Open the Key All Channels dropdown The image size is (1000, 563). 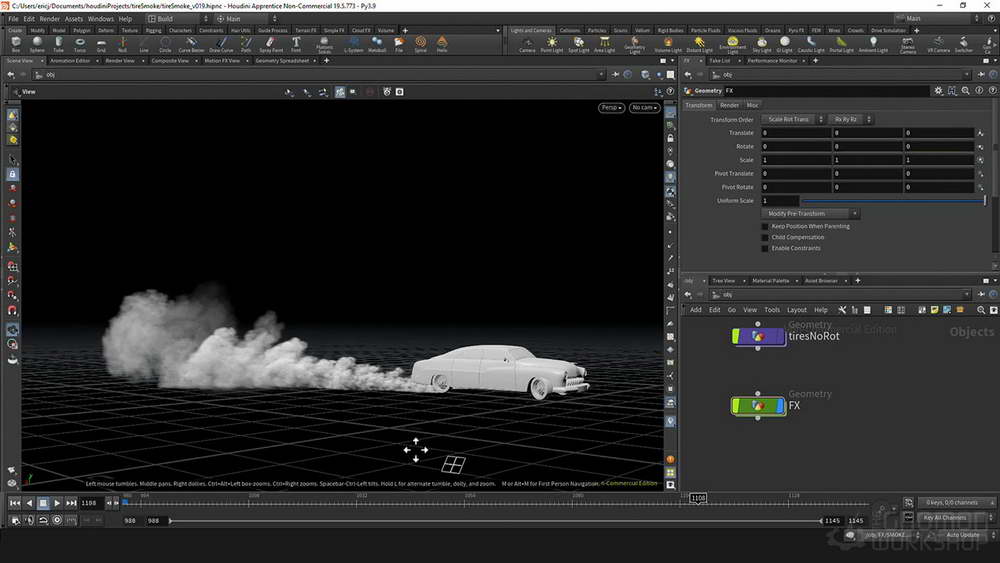click(956, 517)
